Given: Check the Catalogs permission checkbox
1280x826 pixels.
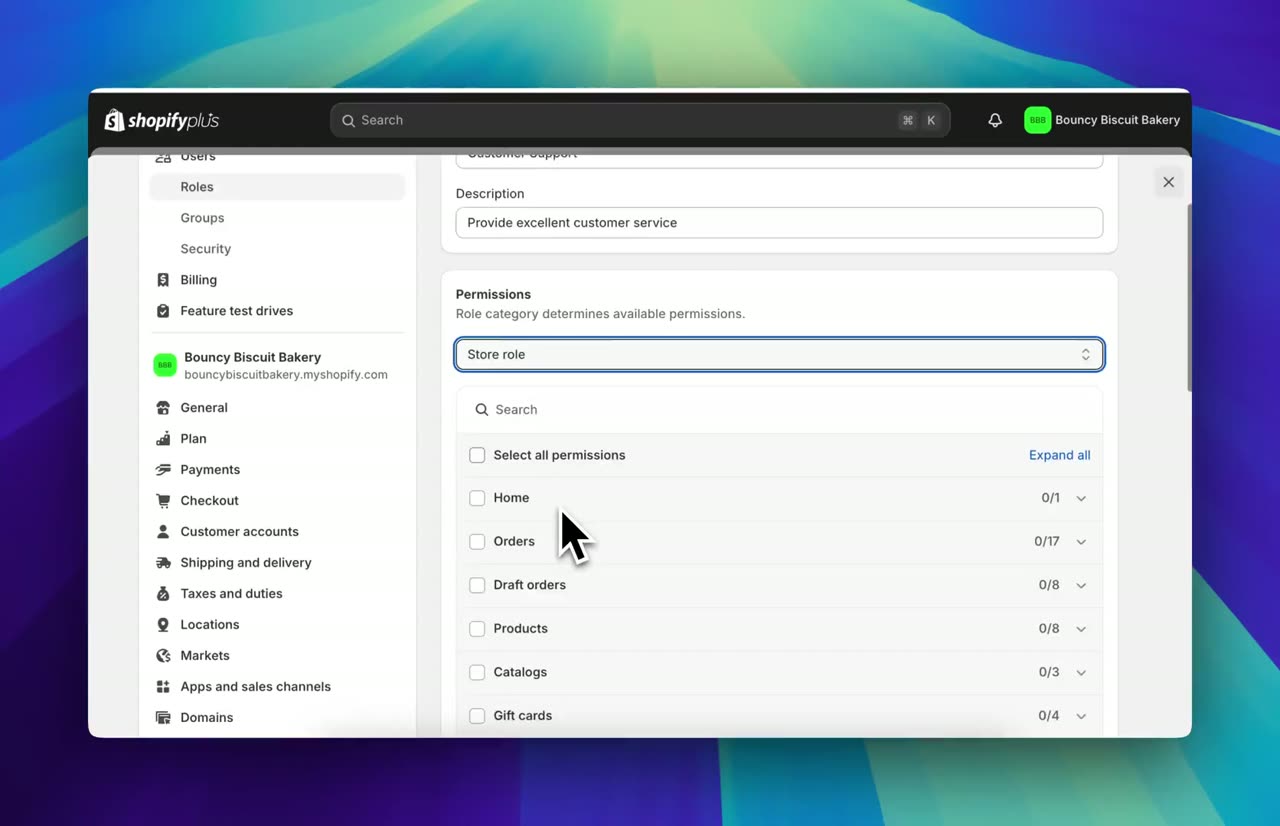Looking at the screenshot, I should (477, 672).
